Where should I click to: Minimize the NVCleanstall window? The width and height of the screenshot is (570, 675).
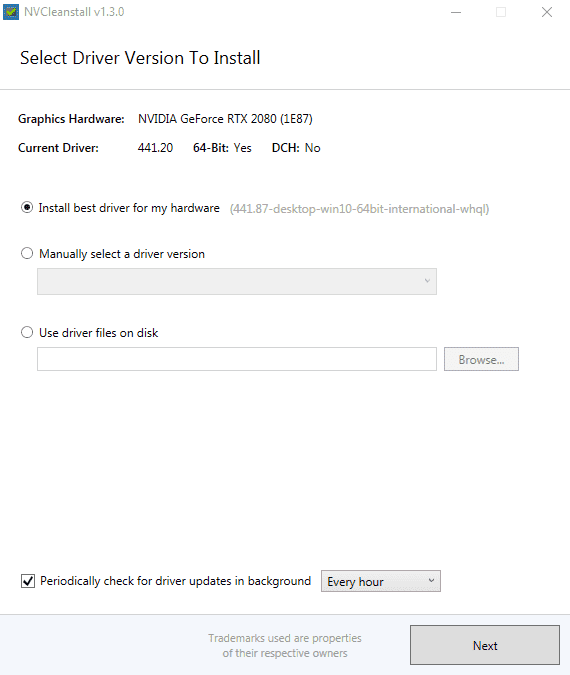(456, 12)
